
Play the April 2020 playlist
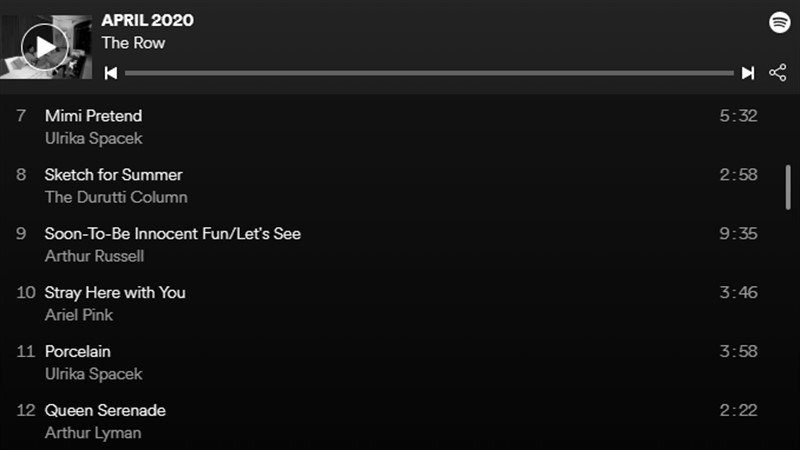45,46
